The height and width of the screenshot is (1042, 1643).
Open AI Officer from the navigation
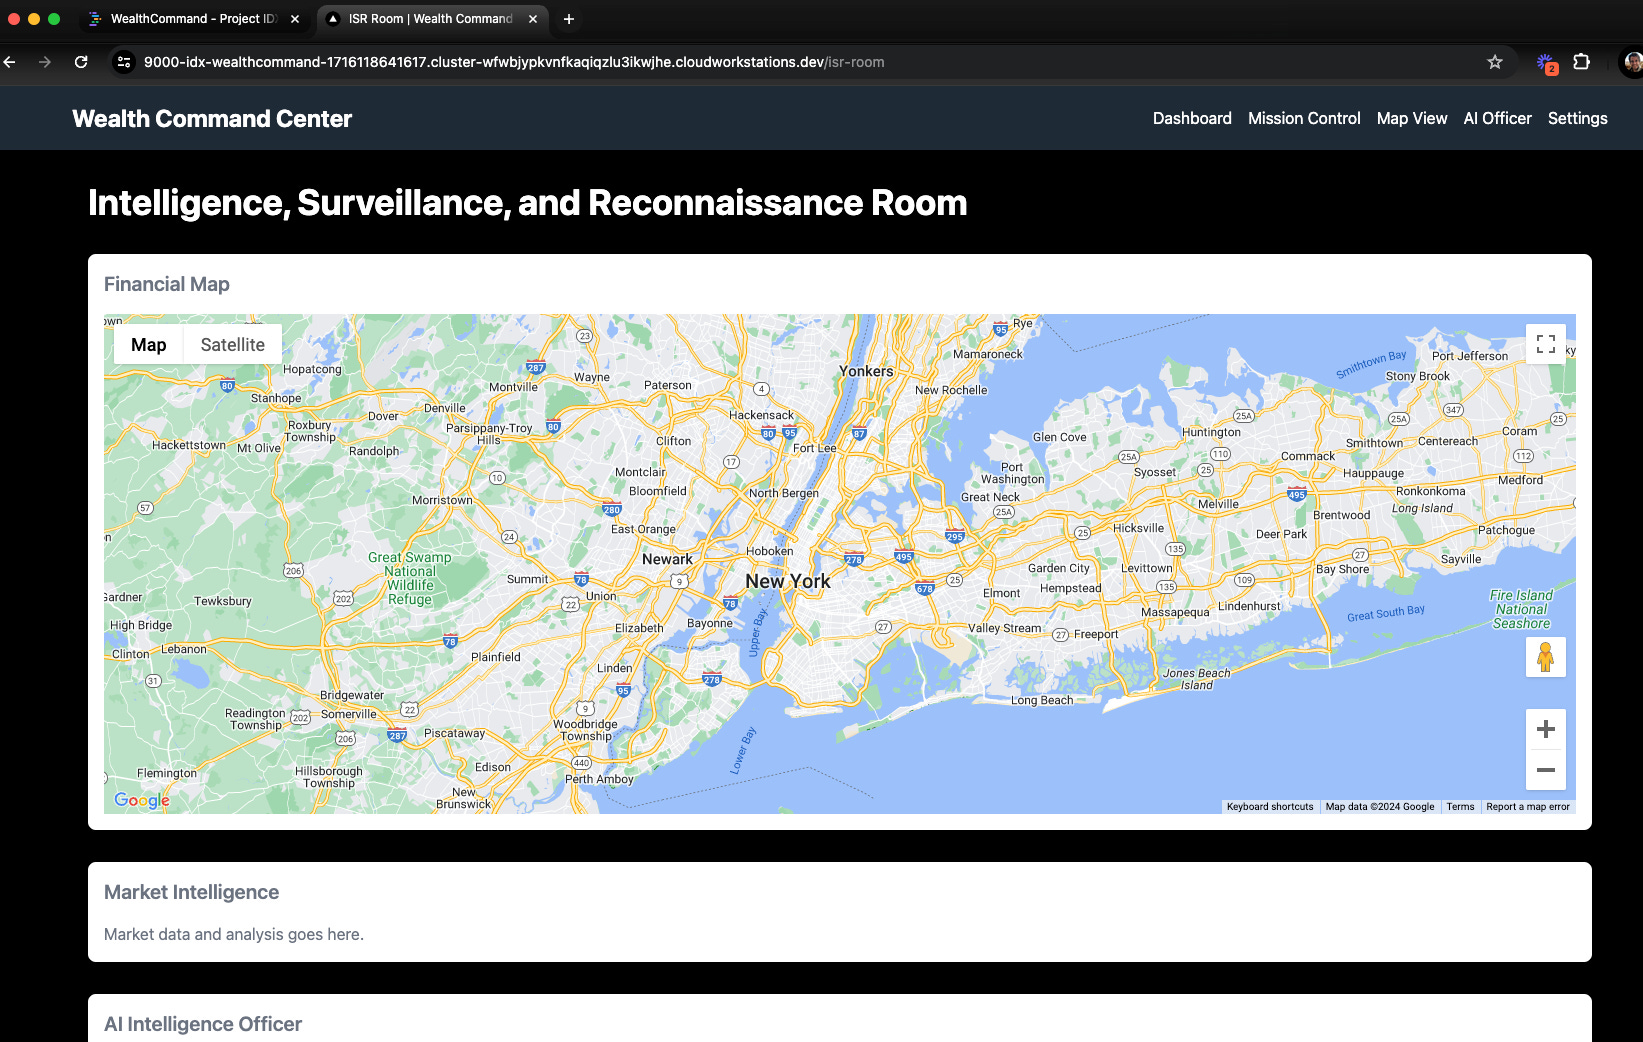pyautogui.click(x=1497, y=118)
